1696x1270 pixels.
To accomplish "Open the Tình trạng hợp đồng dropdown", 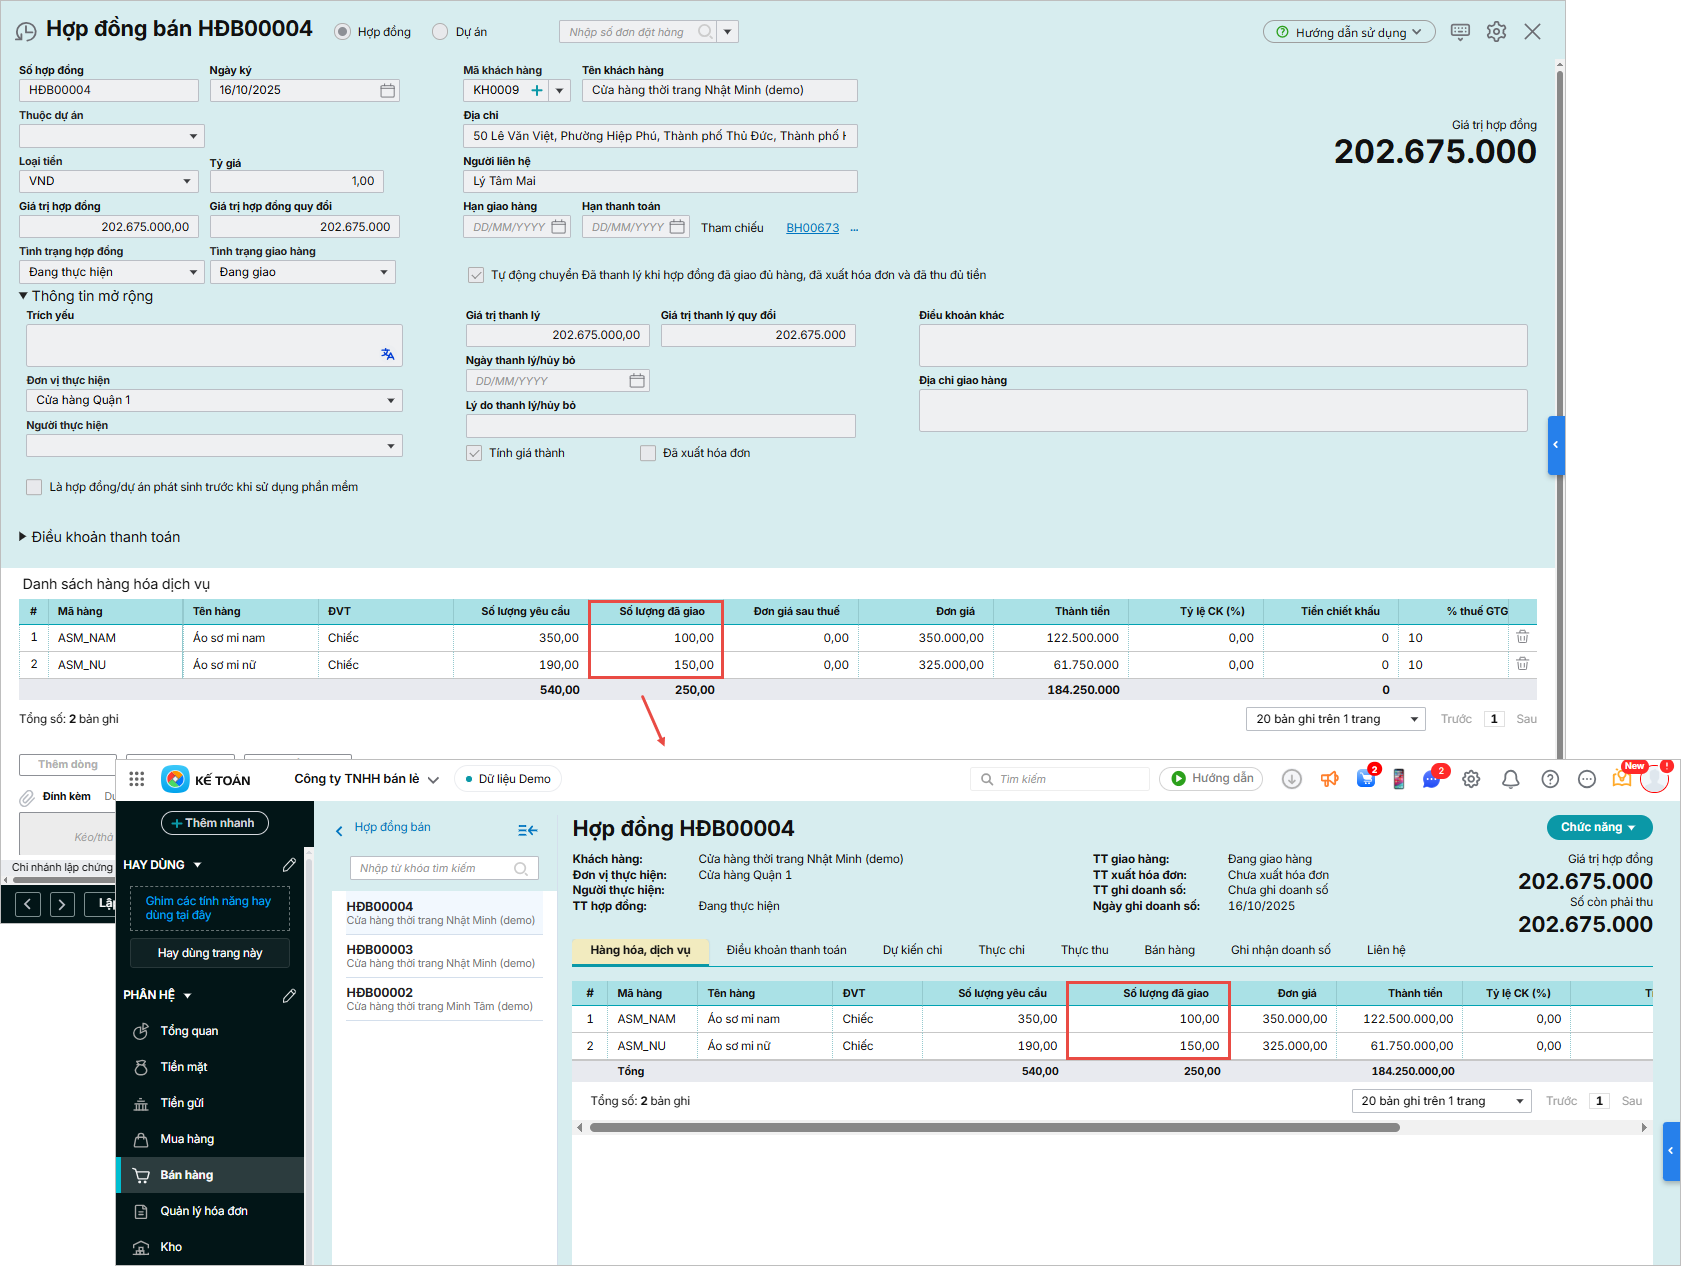I will (x=111, y=273).
